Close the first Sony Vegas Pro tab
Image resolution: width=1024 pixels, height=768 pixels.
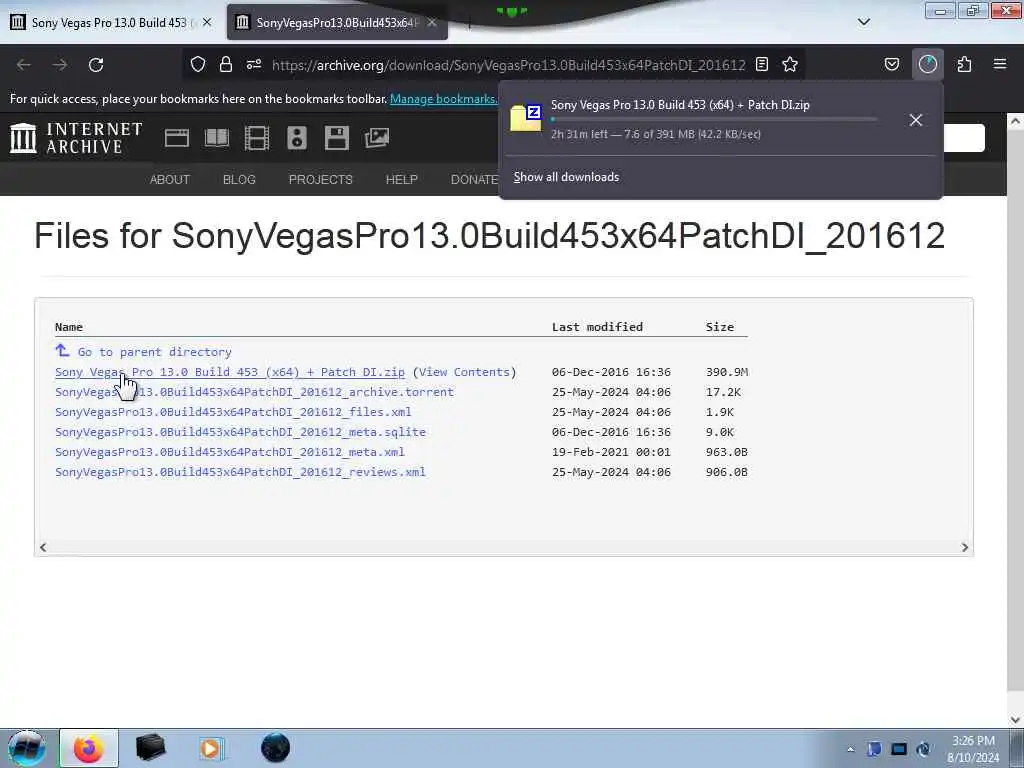point(207,22)
